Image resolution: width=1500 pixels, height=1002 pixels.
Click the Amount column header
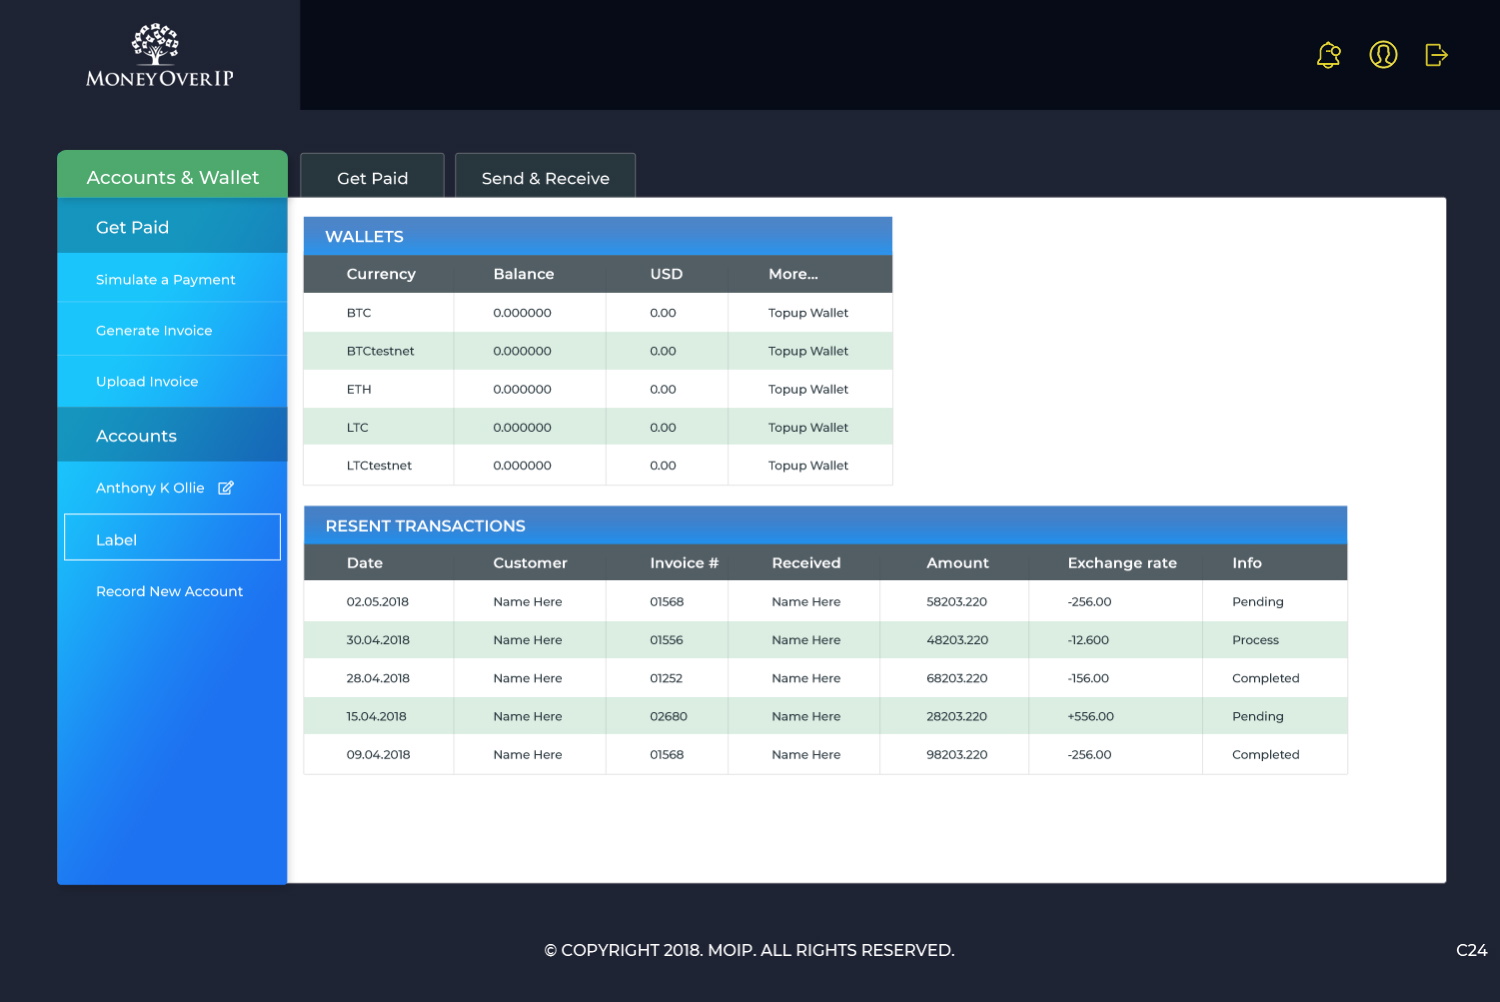[x=957, y=563]
